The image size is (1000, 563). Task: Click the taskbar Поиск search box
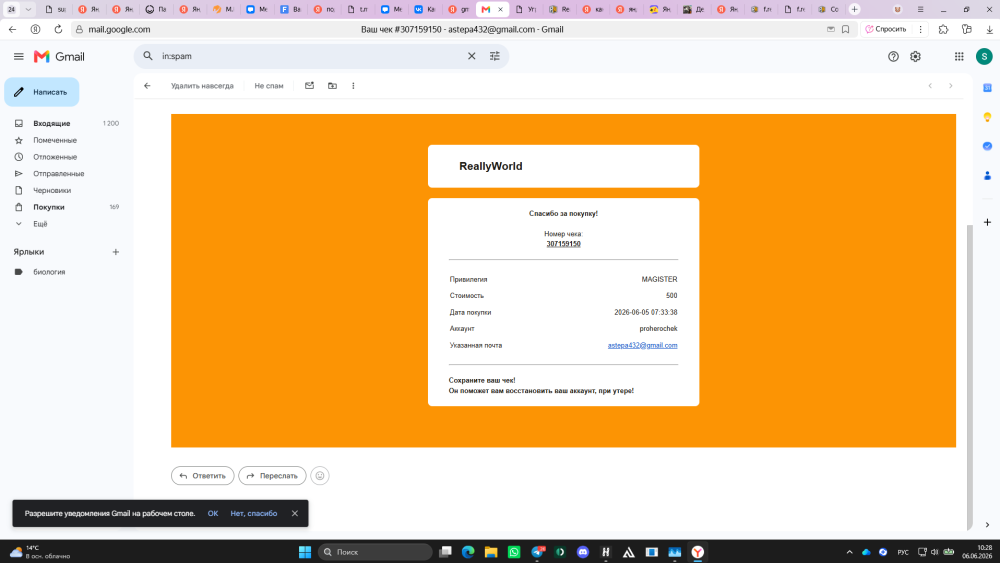click(375, 552)
